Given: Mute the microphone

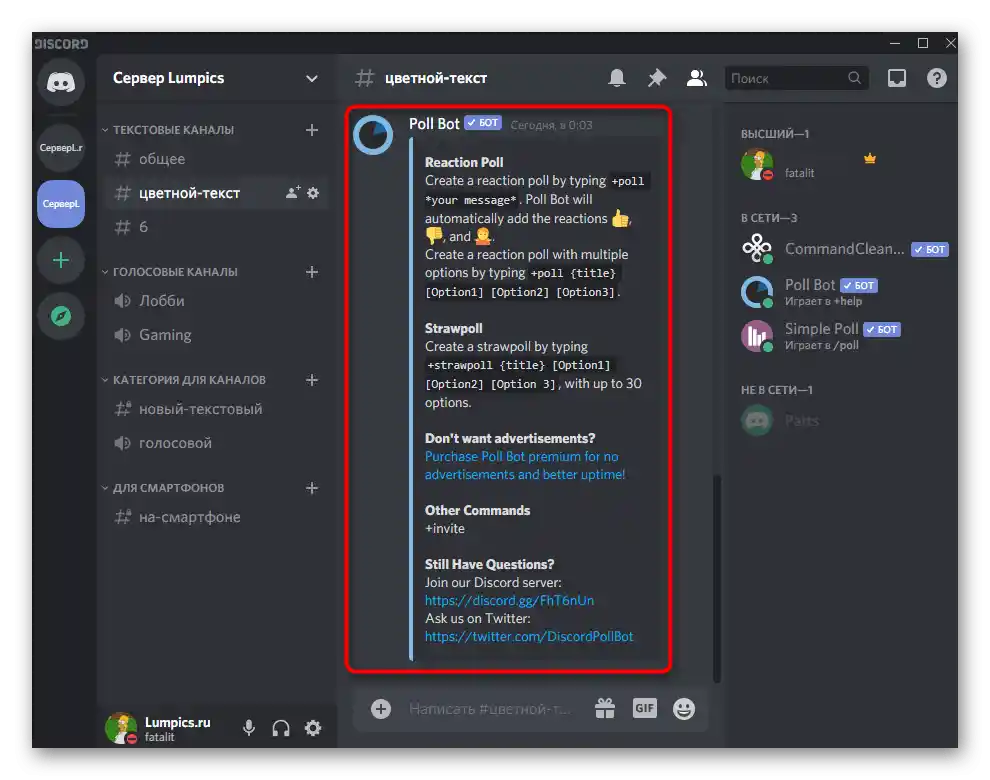Looking at the screenshot, I should (249, 728).
